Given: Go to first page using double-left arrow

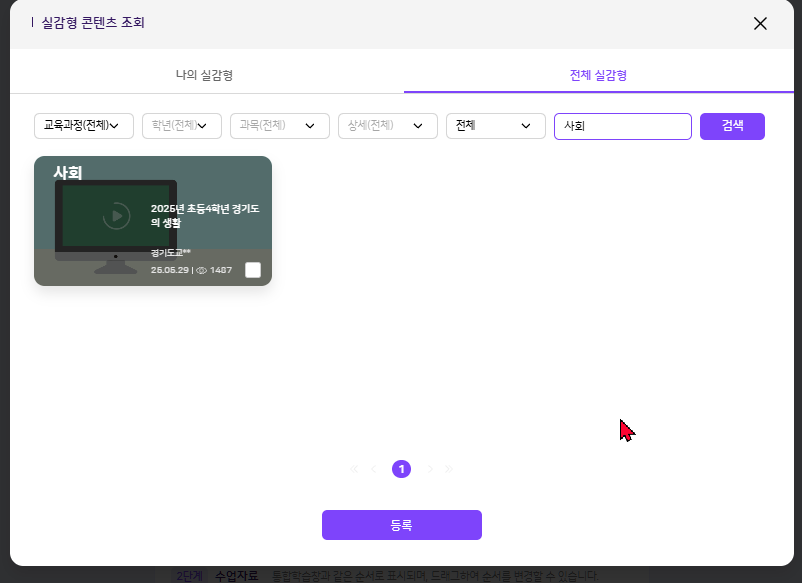Looking at the screenshot, I should pos(354,469).
